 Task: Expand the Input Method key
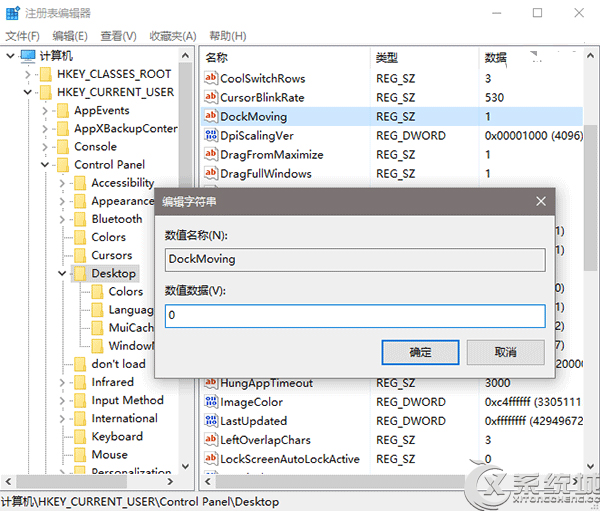tap(62, 401)
